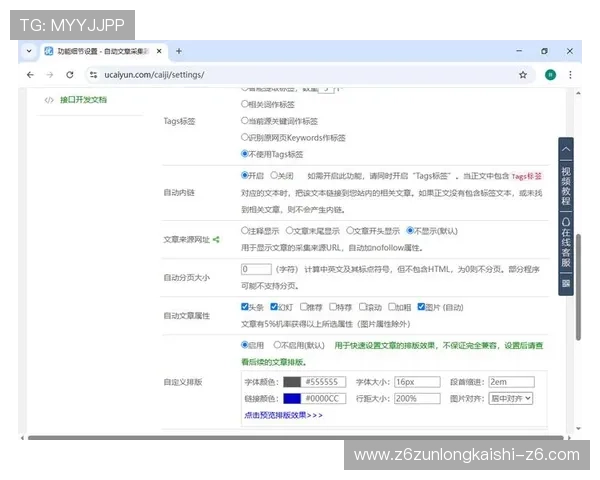Select 不启用(默认) for 自定义排版

pos(277,345)
